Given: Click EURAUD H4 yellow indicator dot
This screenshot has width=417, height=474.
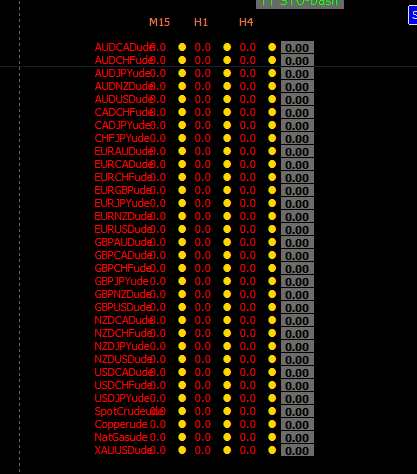Looking at the screenshot, I should click(272, 151).
